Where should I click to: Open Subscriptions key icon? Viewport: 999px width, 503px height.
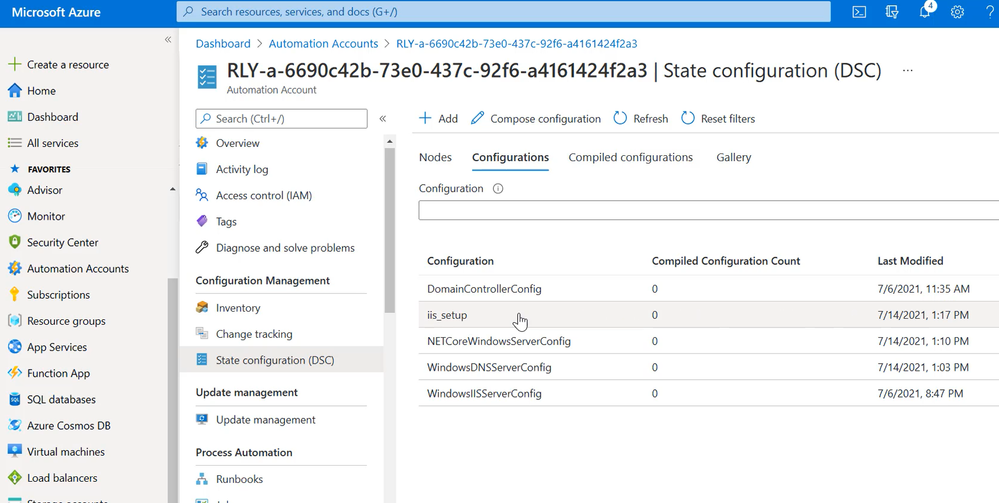point(14,295)
